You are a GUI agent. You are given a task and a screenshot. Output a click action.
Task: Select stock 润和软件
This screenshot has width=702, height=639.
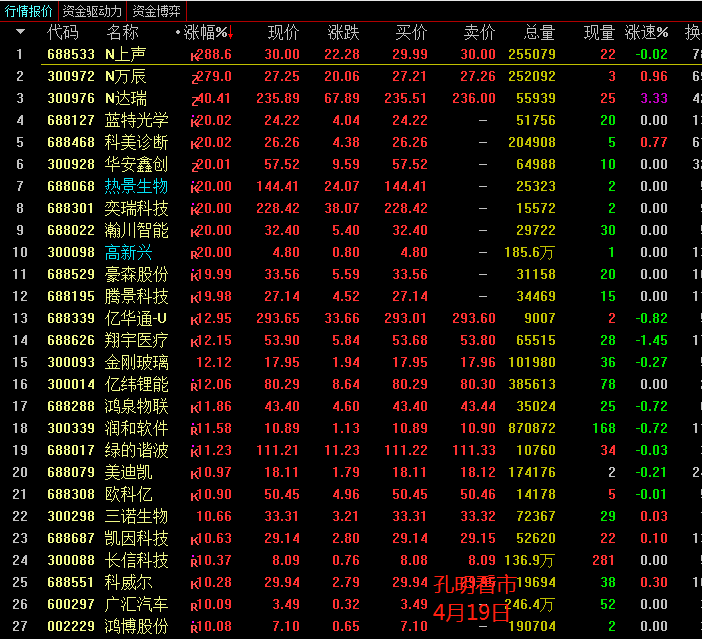pyautogui.click(x=137, y=428)
